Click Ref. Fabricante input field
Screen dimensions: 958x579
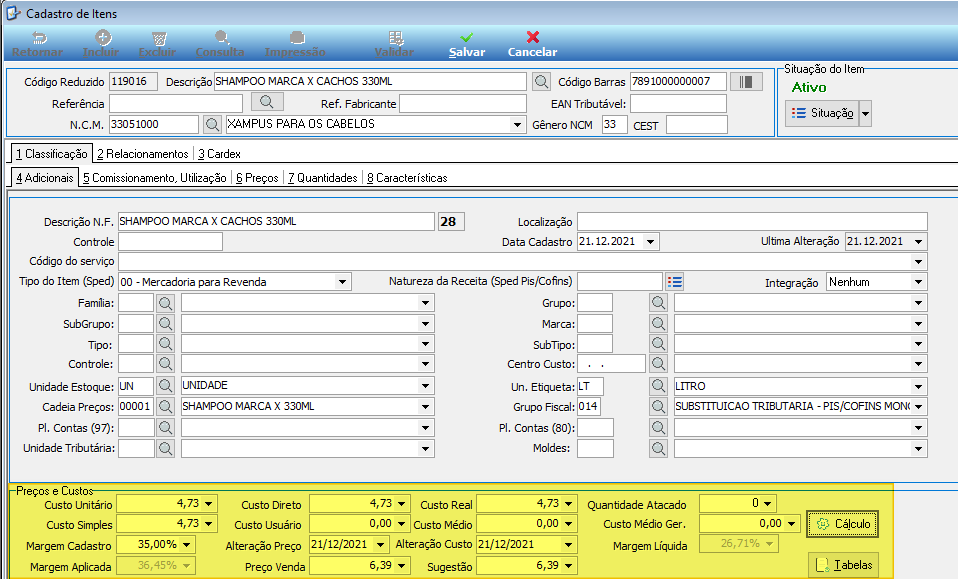(x=463, y=103)
